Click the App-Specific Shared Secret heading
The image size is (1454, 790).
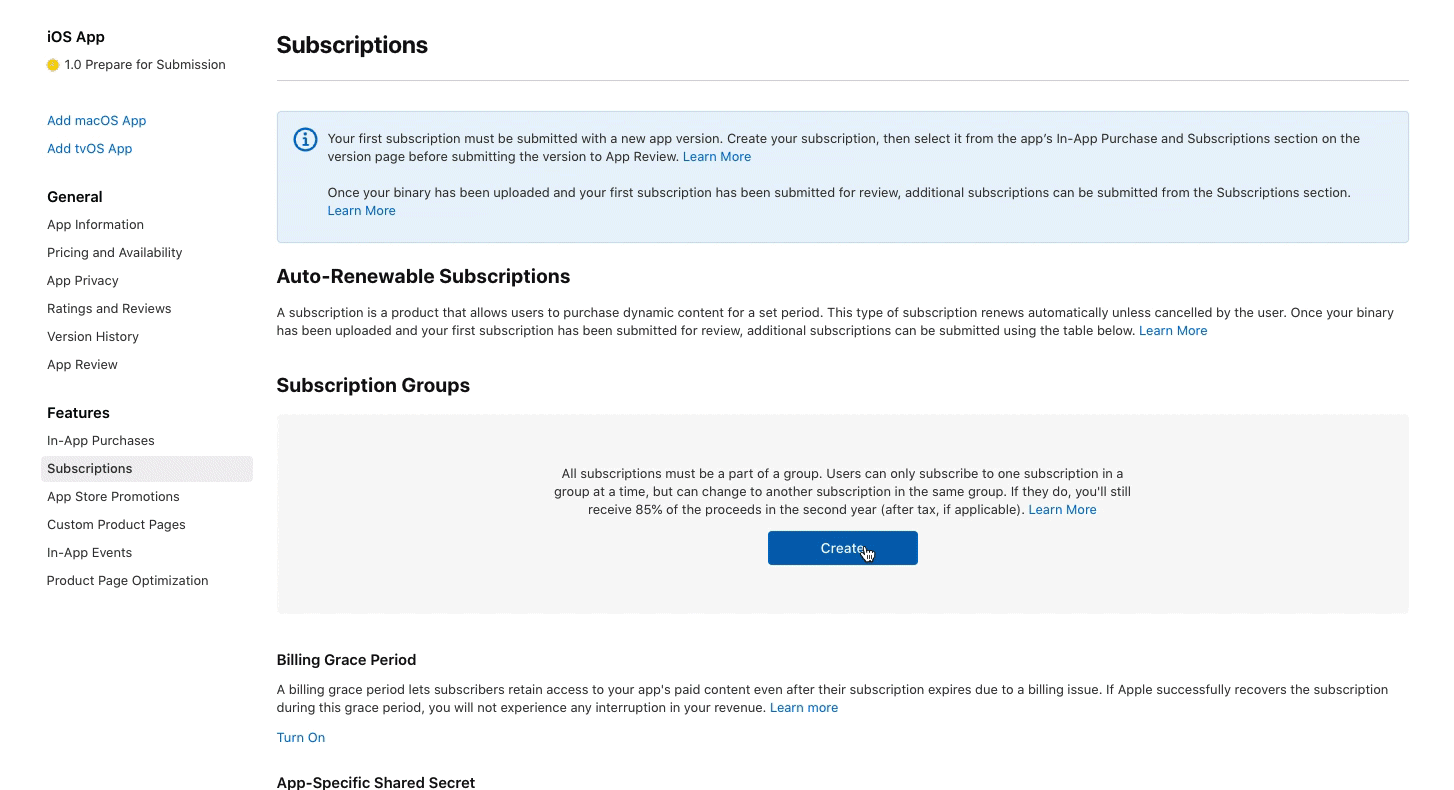pos(376,782)
